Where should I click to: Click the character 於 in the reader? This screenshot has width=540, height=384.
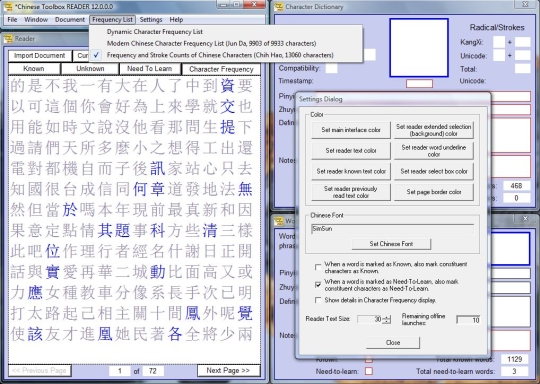coord(70,210)
